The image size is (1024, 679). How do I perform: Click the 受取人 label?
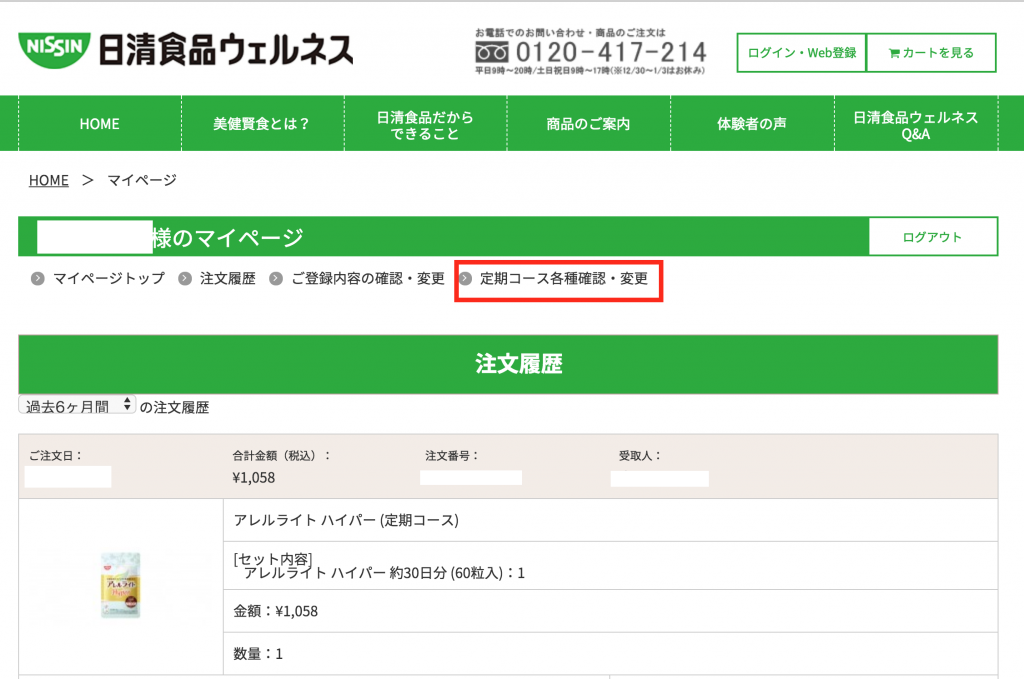640,456
